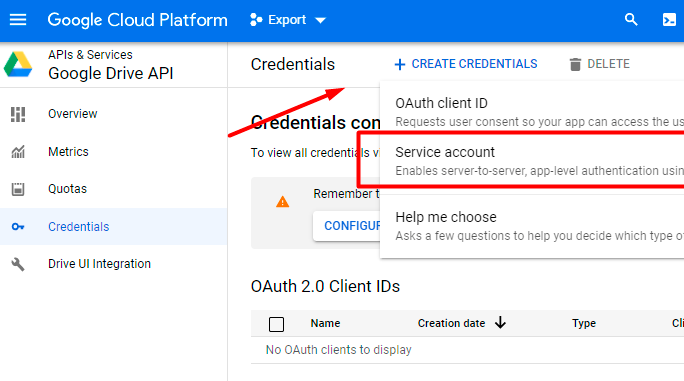This screenshot has width=684, height=381.
Task: Click the Quotas icon
Action: click(x=18, y=189)
